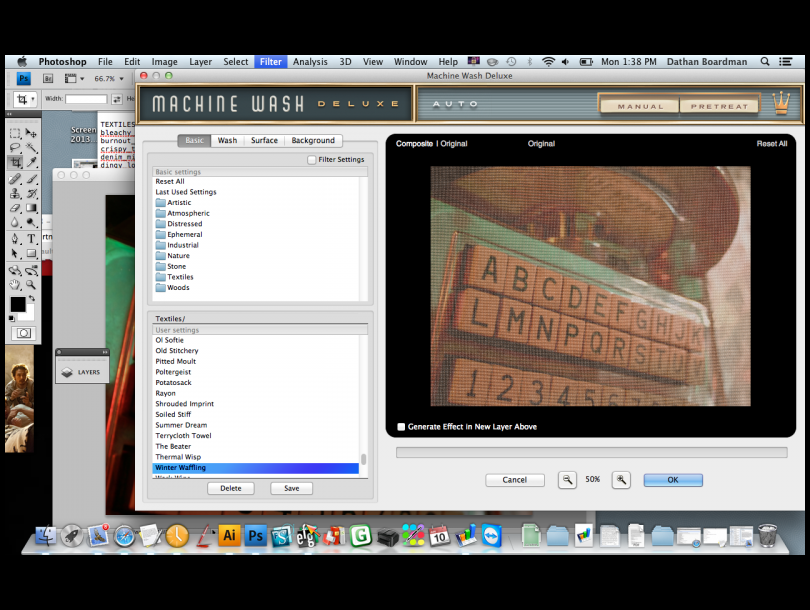The height and width of the screenshot is (610, 810).
Task: Select the Type tool
Action: pyautogui.click(x=31, y=239)
